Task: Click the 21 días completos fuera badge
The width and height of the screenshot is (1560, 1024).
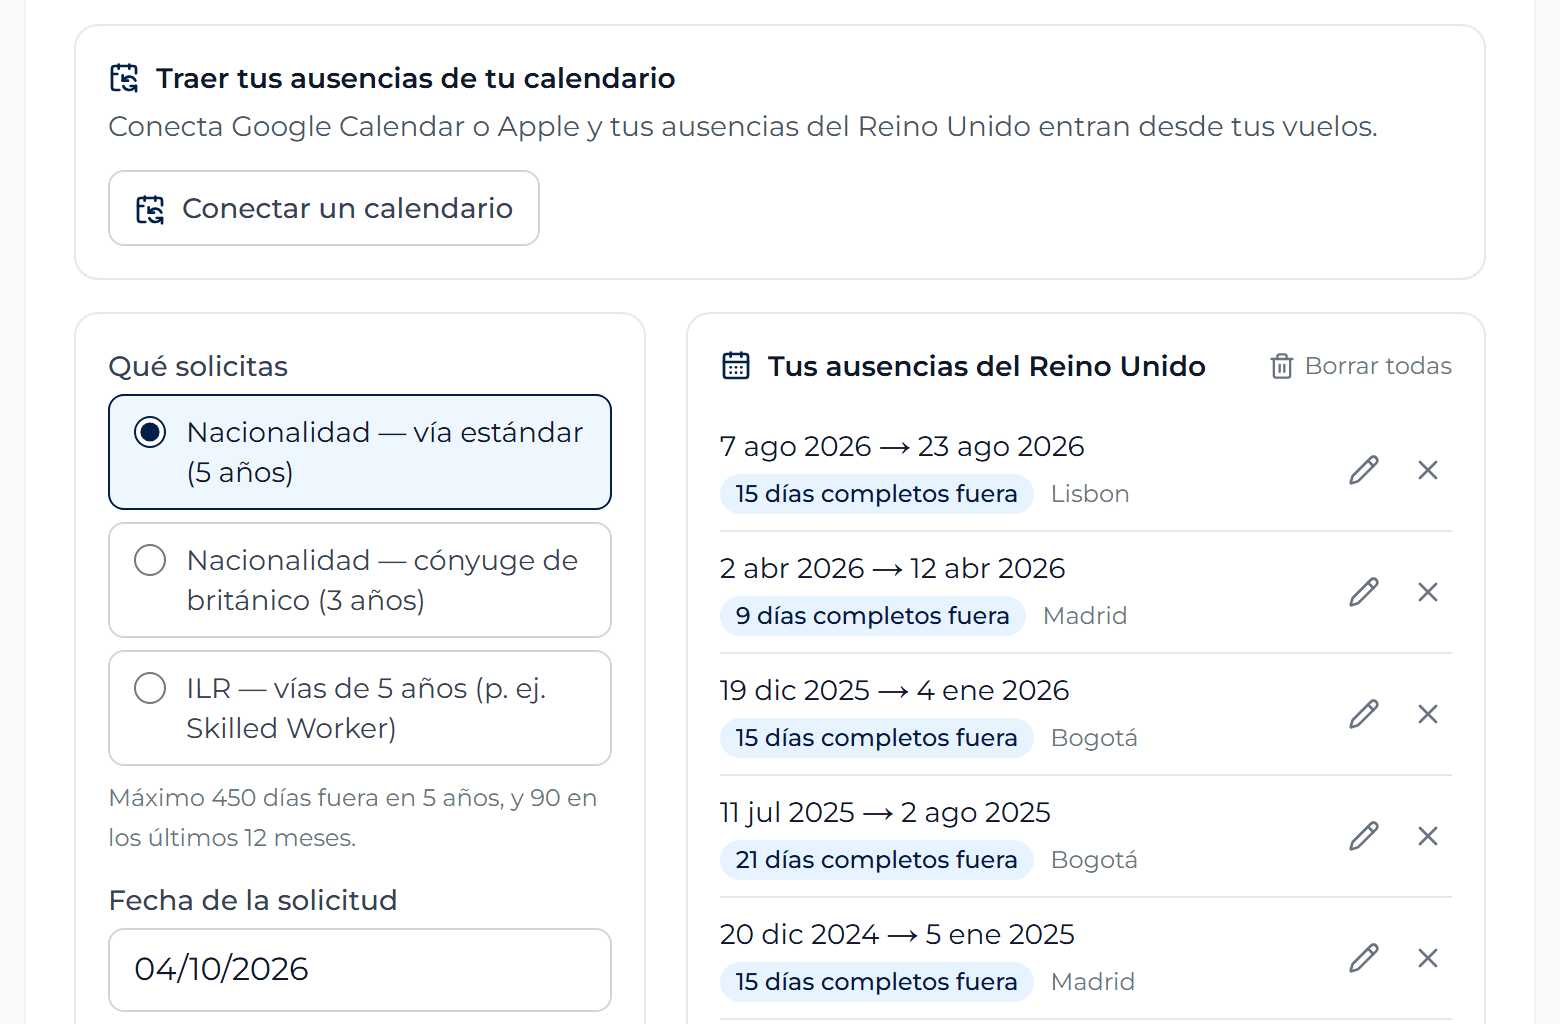Action: 877,860
